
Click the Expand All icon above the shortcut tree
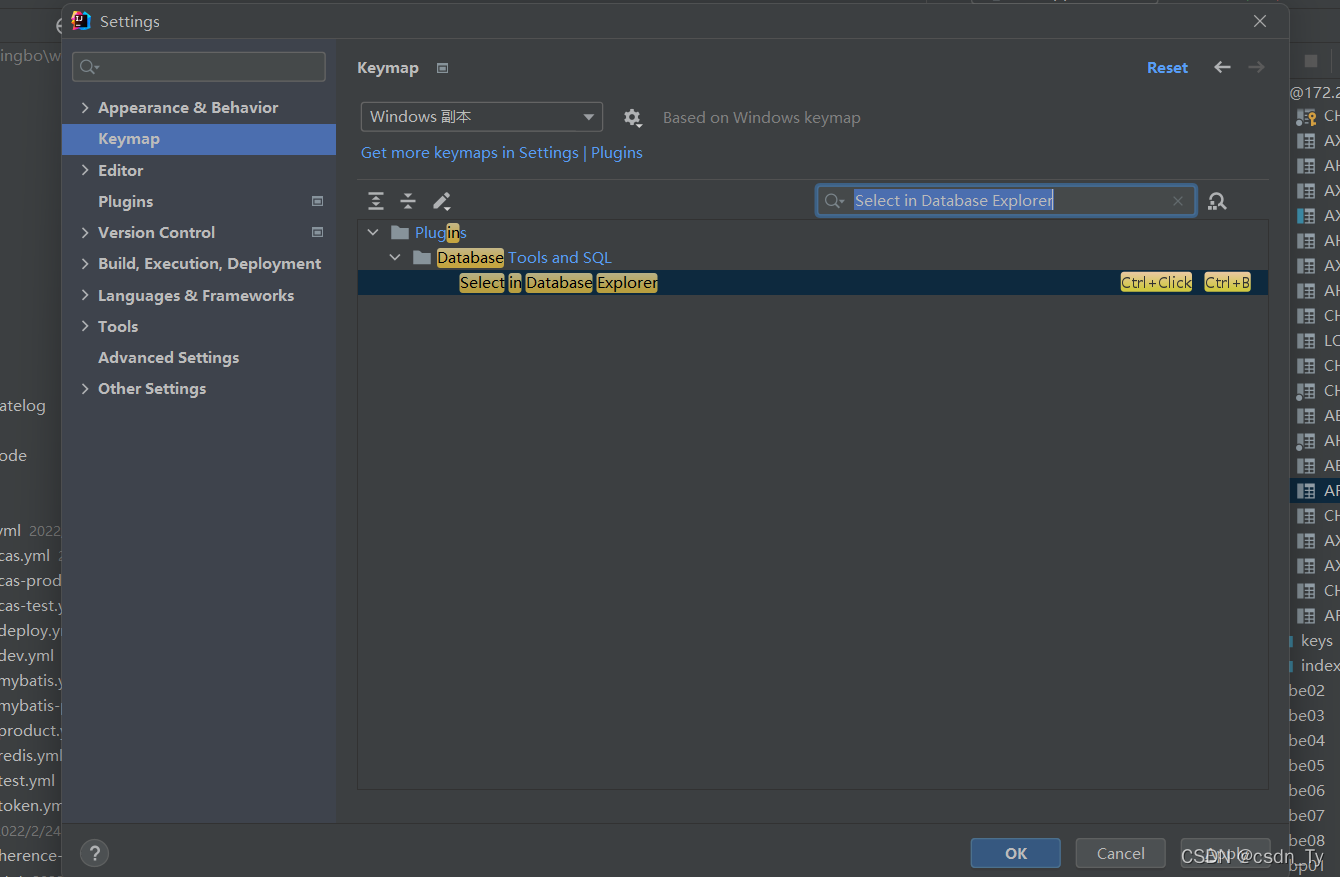[x=376, y=201]
